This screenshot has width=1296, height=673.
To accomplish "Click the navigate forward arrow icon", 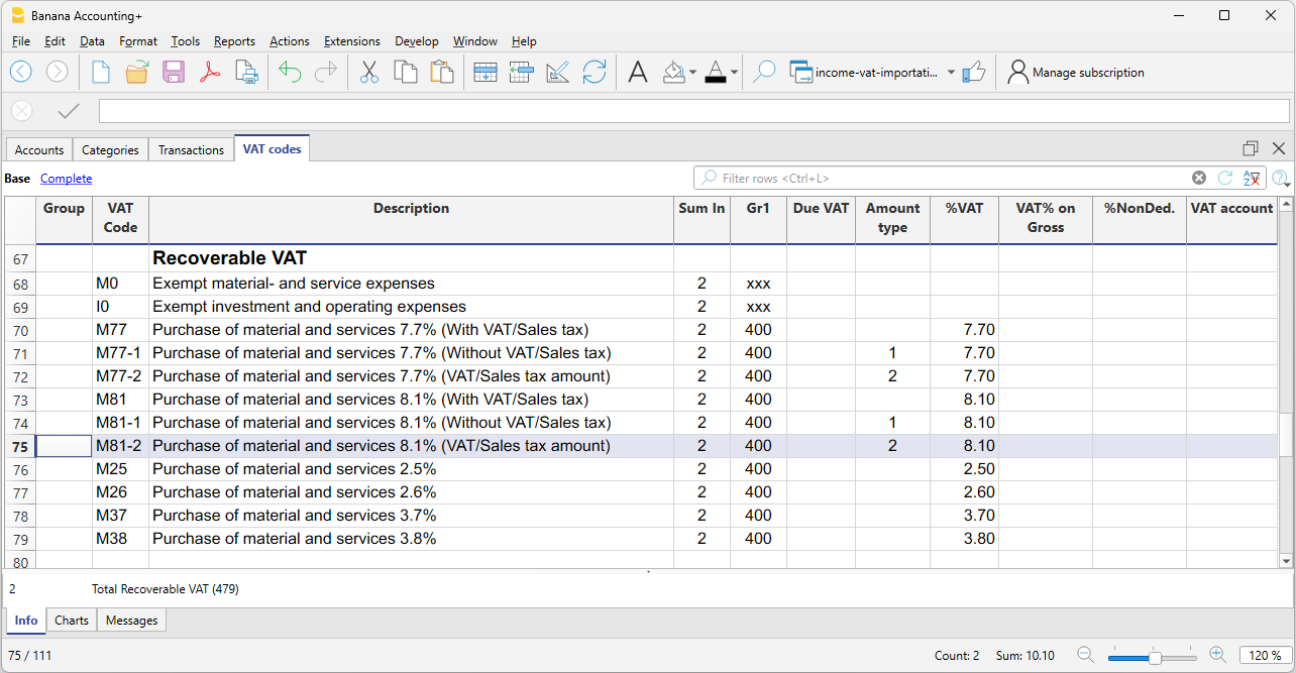I will click(x=57, y=72).
